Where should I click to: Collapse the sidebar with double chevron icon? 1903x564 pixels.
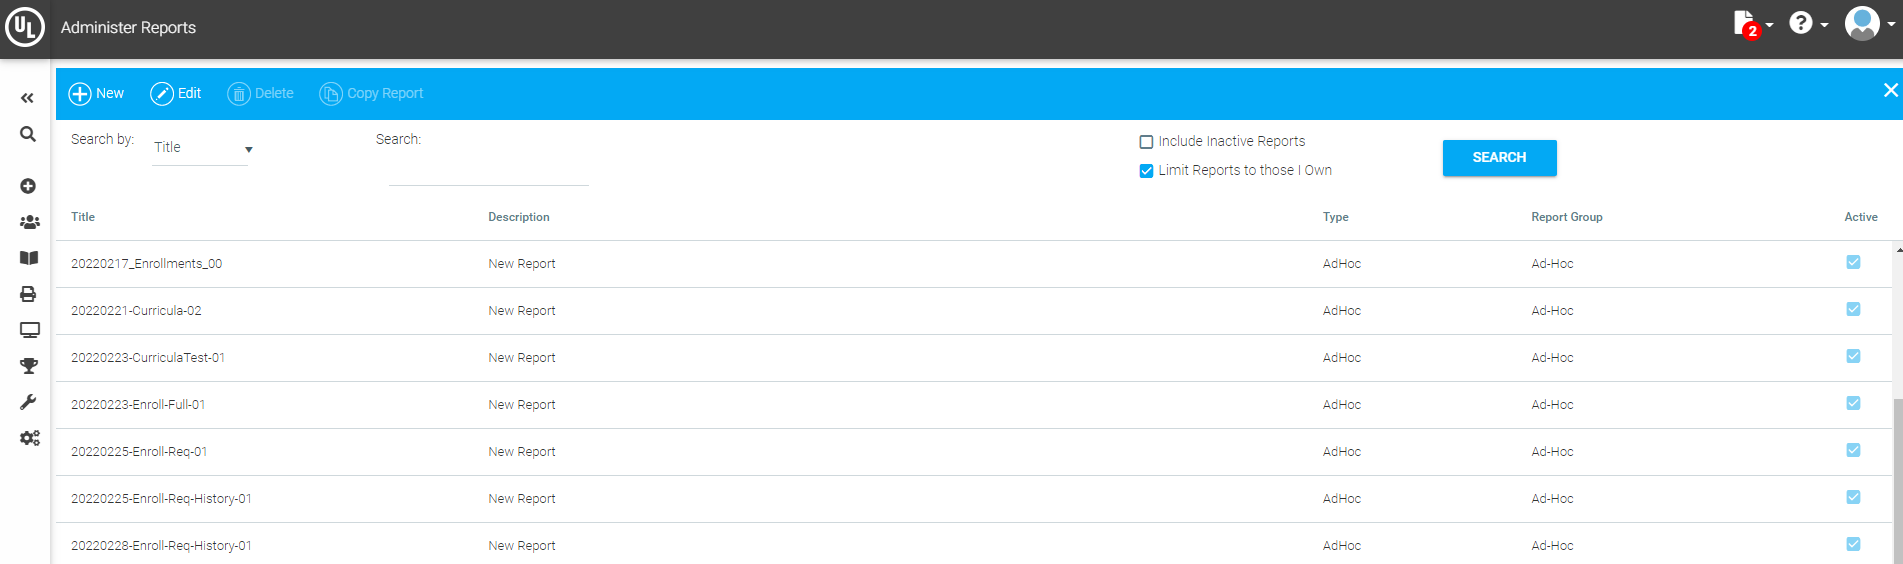(x=27, y=98)
